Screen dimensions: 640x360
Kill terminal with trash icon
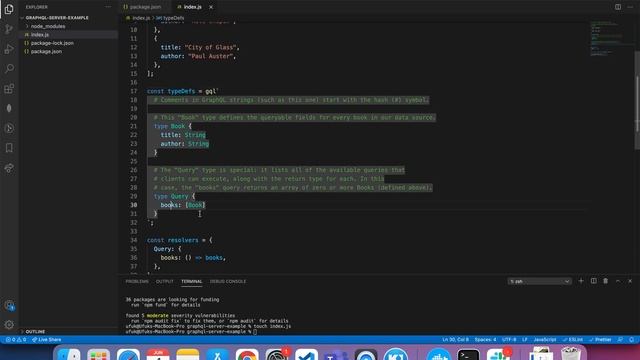[x=606, y=281]
